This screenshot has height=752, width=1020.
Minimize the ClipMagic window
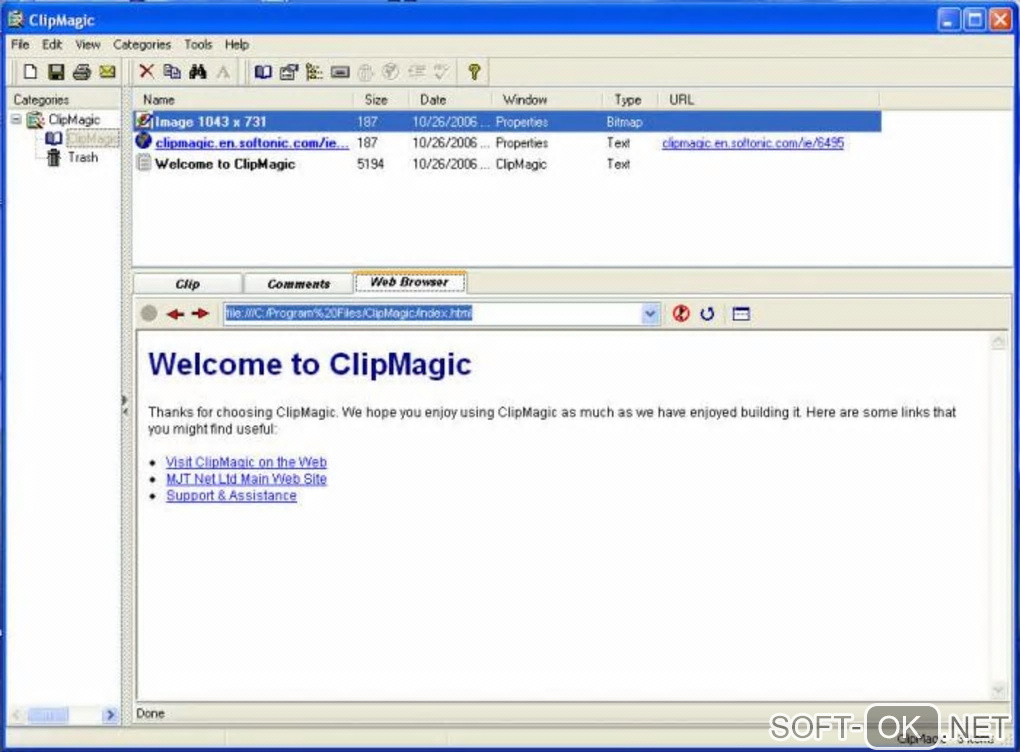pyautogui.click(x=948, y=20)
